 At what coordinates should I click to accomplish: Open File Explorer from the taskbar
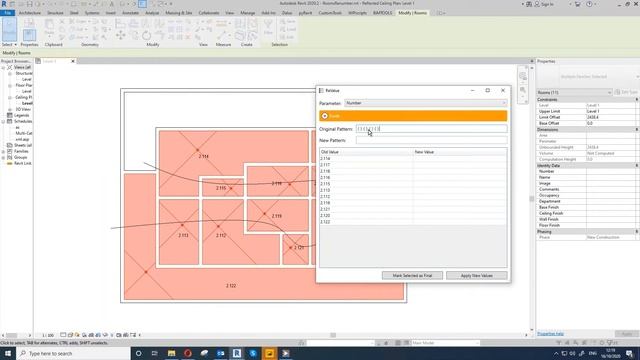pos(171,353)
